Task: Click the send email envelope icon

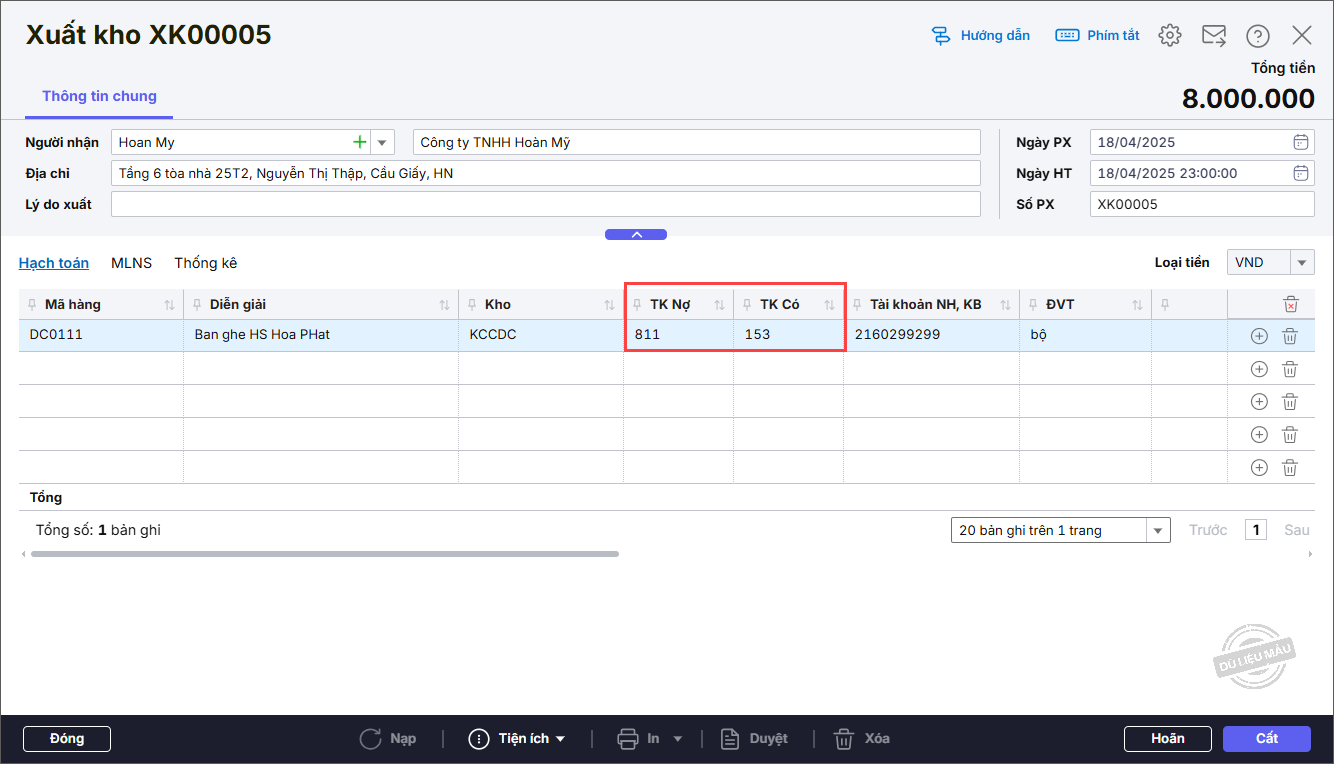Action: coord(1213,36)
